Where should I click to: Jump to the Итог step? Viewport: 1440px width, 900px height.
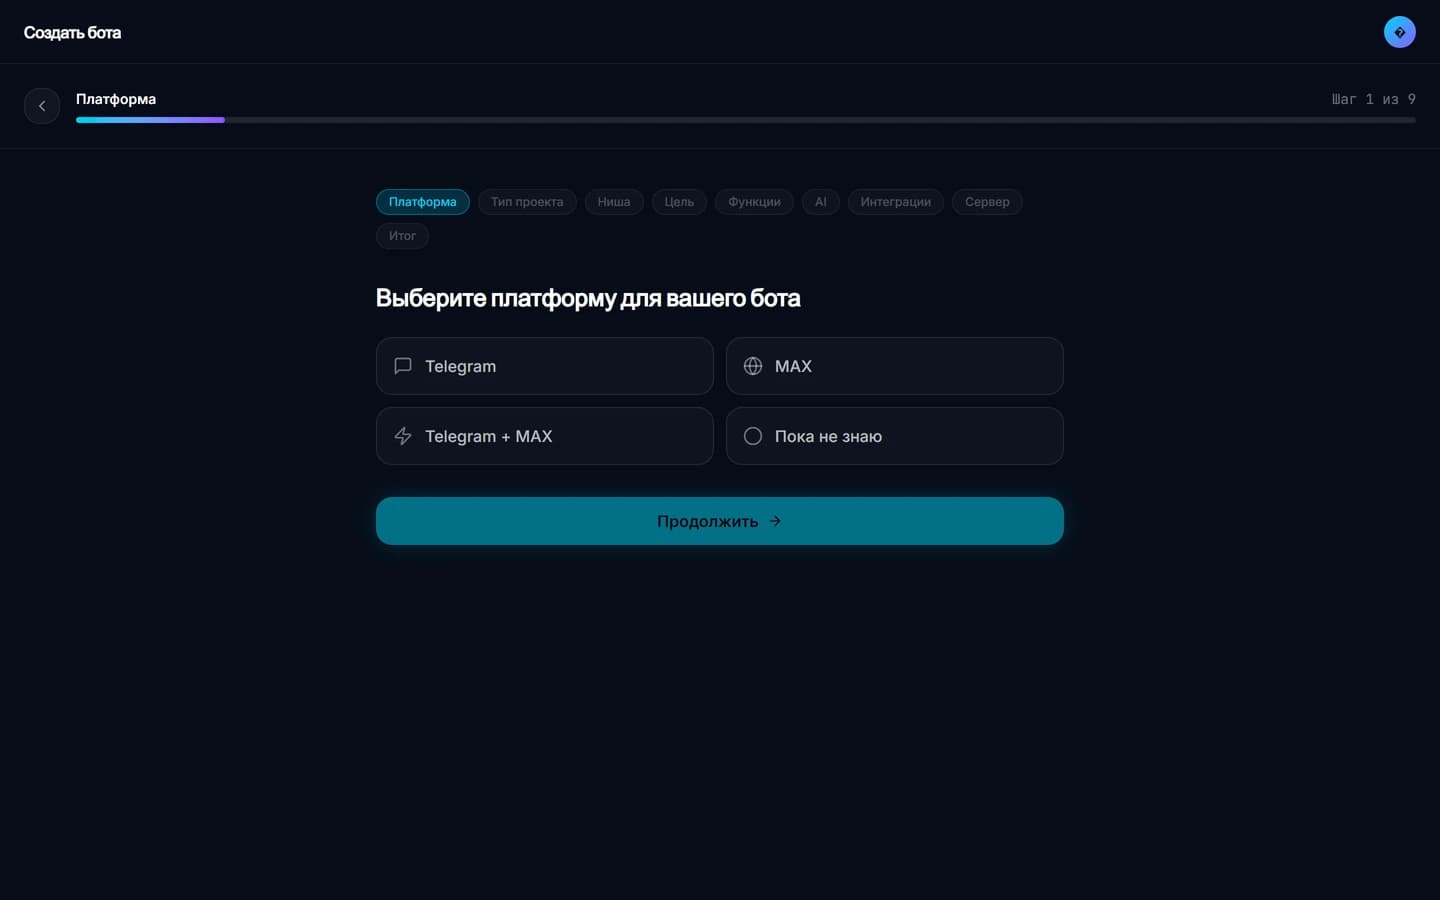point(402,236)
